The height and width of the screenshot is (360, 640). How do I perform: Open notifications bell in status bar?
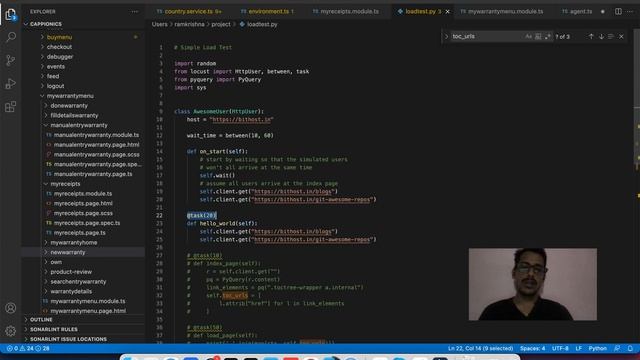pos(630,348)
